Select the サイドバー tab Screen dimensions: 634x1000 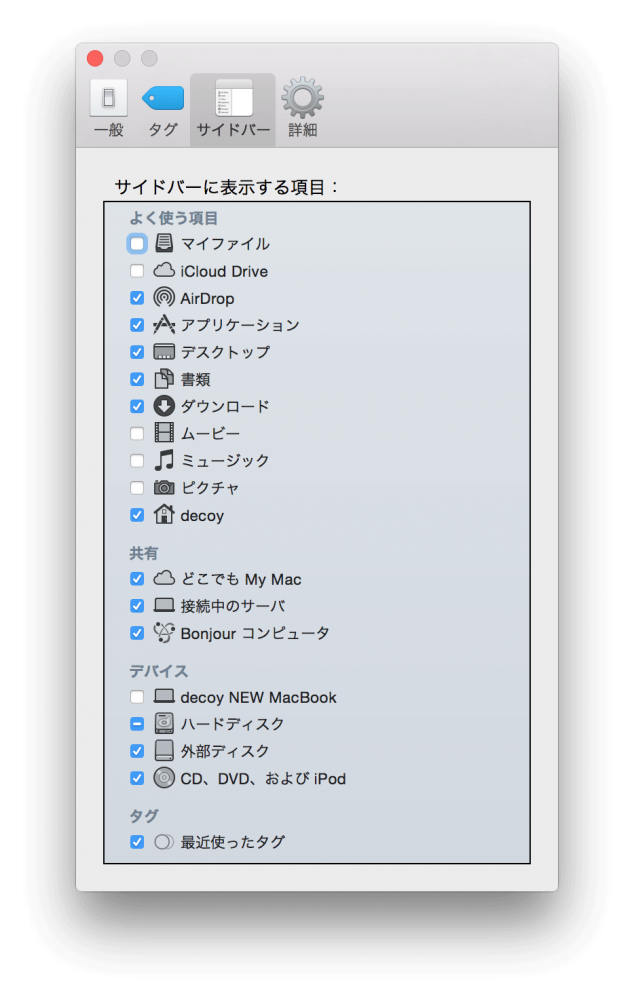click(x=233, y=109)
